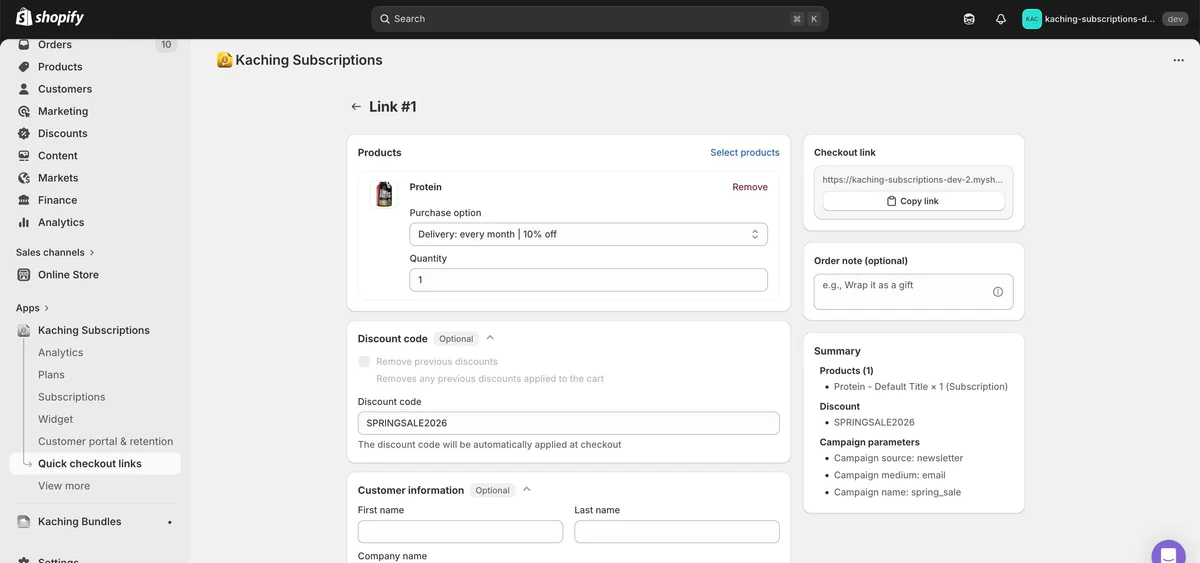This screenshot has width=1200, height=563.
Task: Open notifications bell
Action: point(1001,19)
